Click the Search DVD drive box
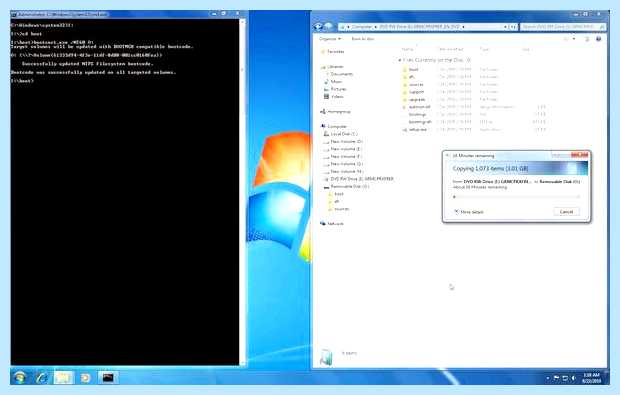This screenshot has width=620, height=395. pyautogui.click(x=562, y=27)
